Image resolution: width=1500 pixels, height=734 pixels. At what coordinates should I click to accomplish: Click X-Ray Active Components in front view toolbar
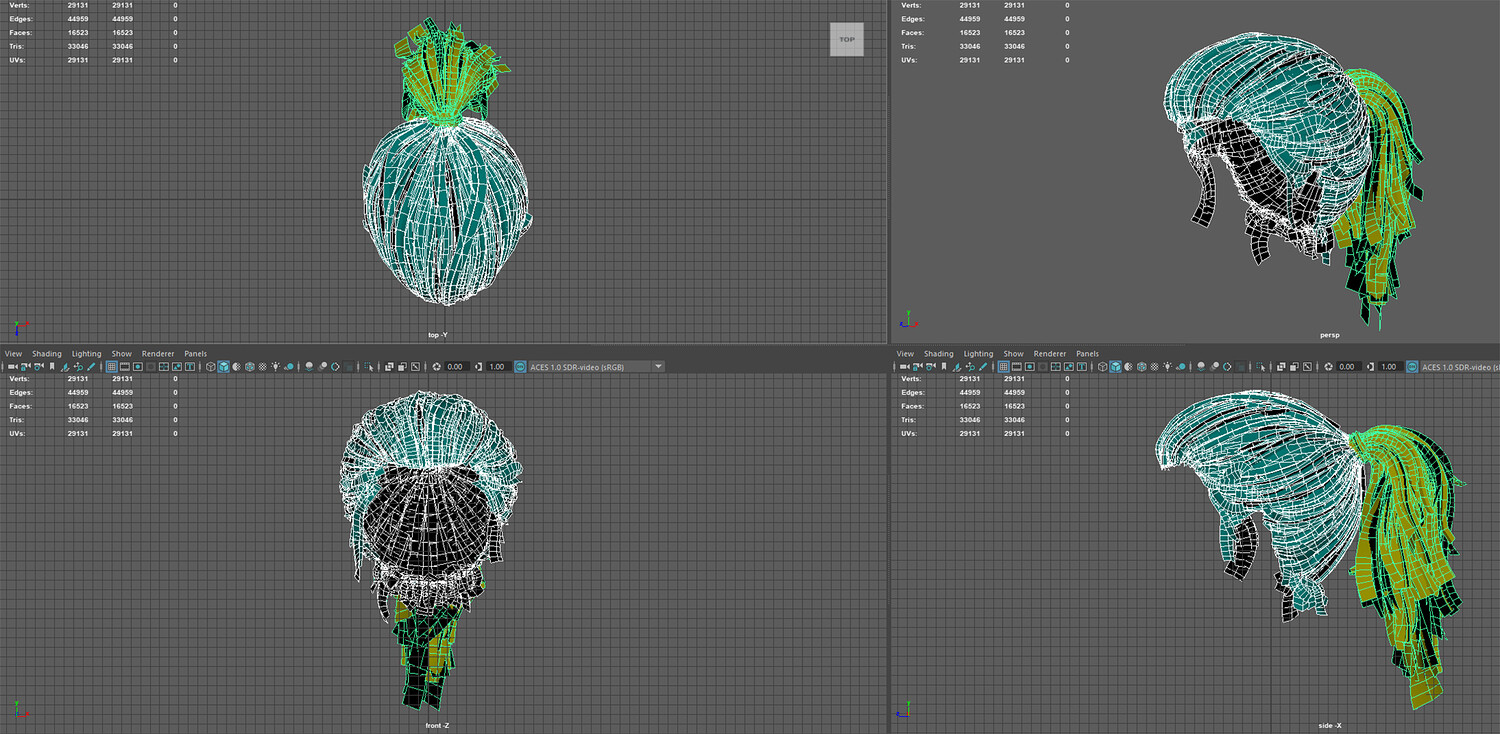click(x=402, y=367)
